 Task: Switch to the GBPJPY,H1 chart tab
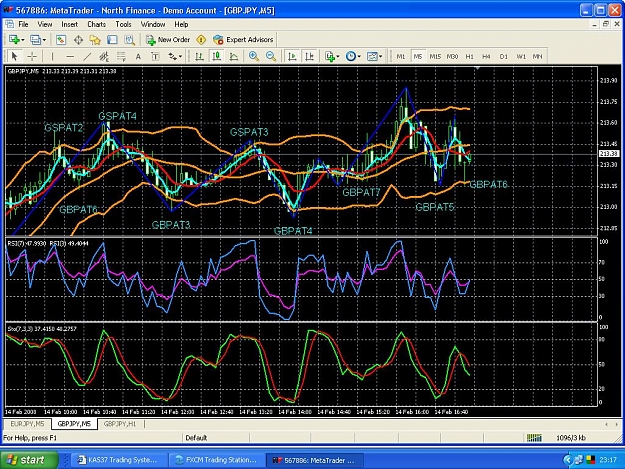click(x=120, y=424)
